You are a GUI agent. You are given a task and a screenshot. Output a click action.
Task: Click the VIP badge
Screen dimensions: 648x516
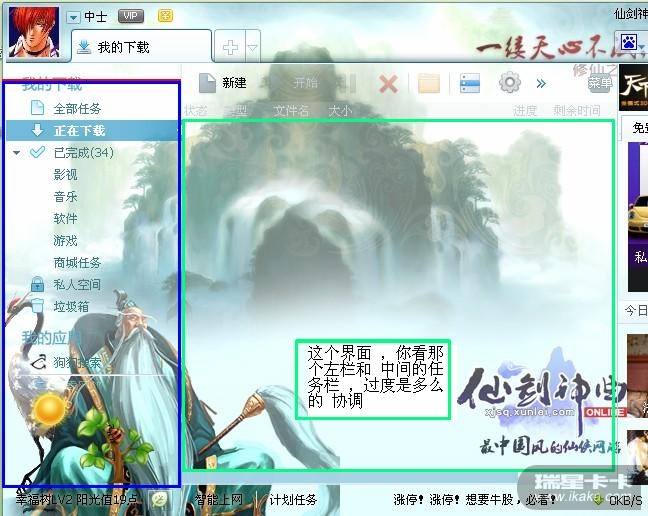[131, 16]
